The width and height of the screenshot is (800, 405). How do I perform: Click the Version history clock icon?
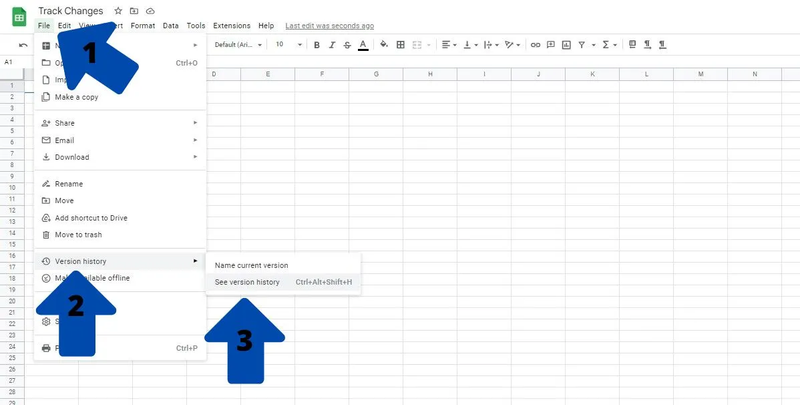click(46, 261)
